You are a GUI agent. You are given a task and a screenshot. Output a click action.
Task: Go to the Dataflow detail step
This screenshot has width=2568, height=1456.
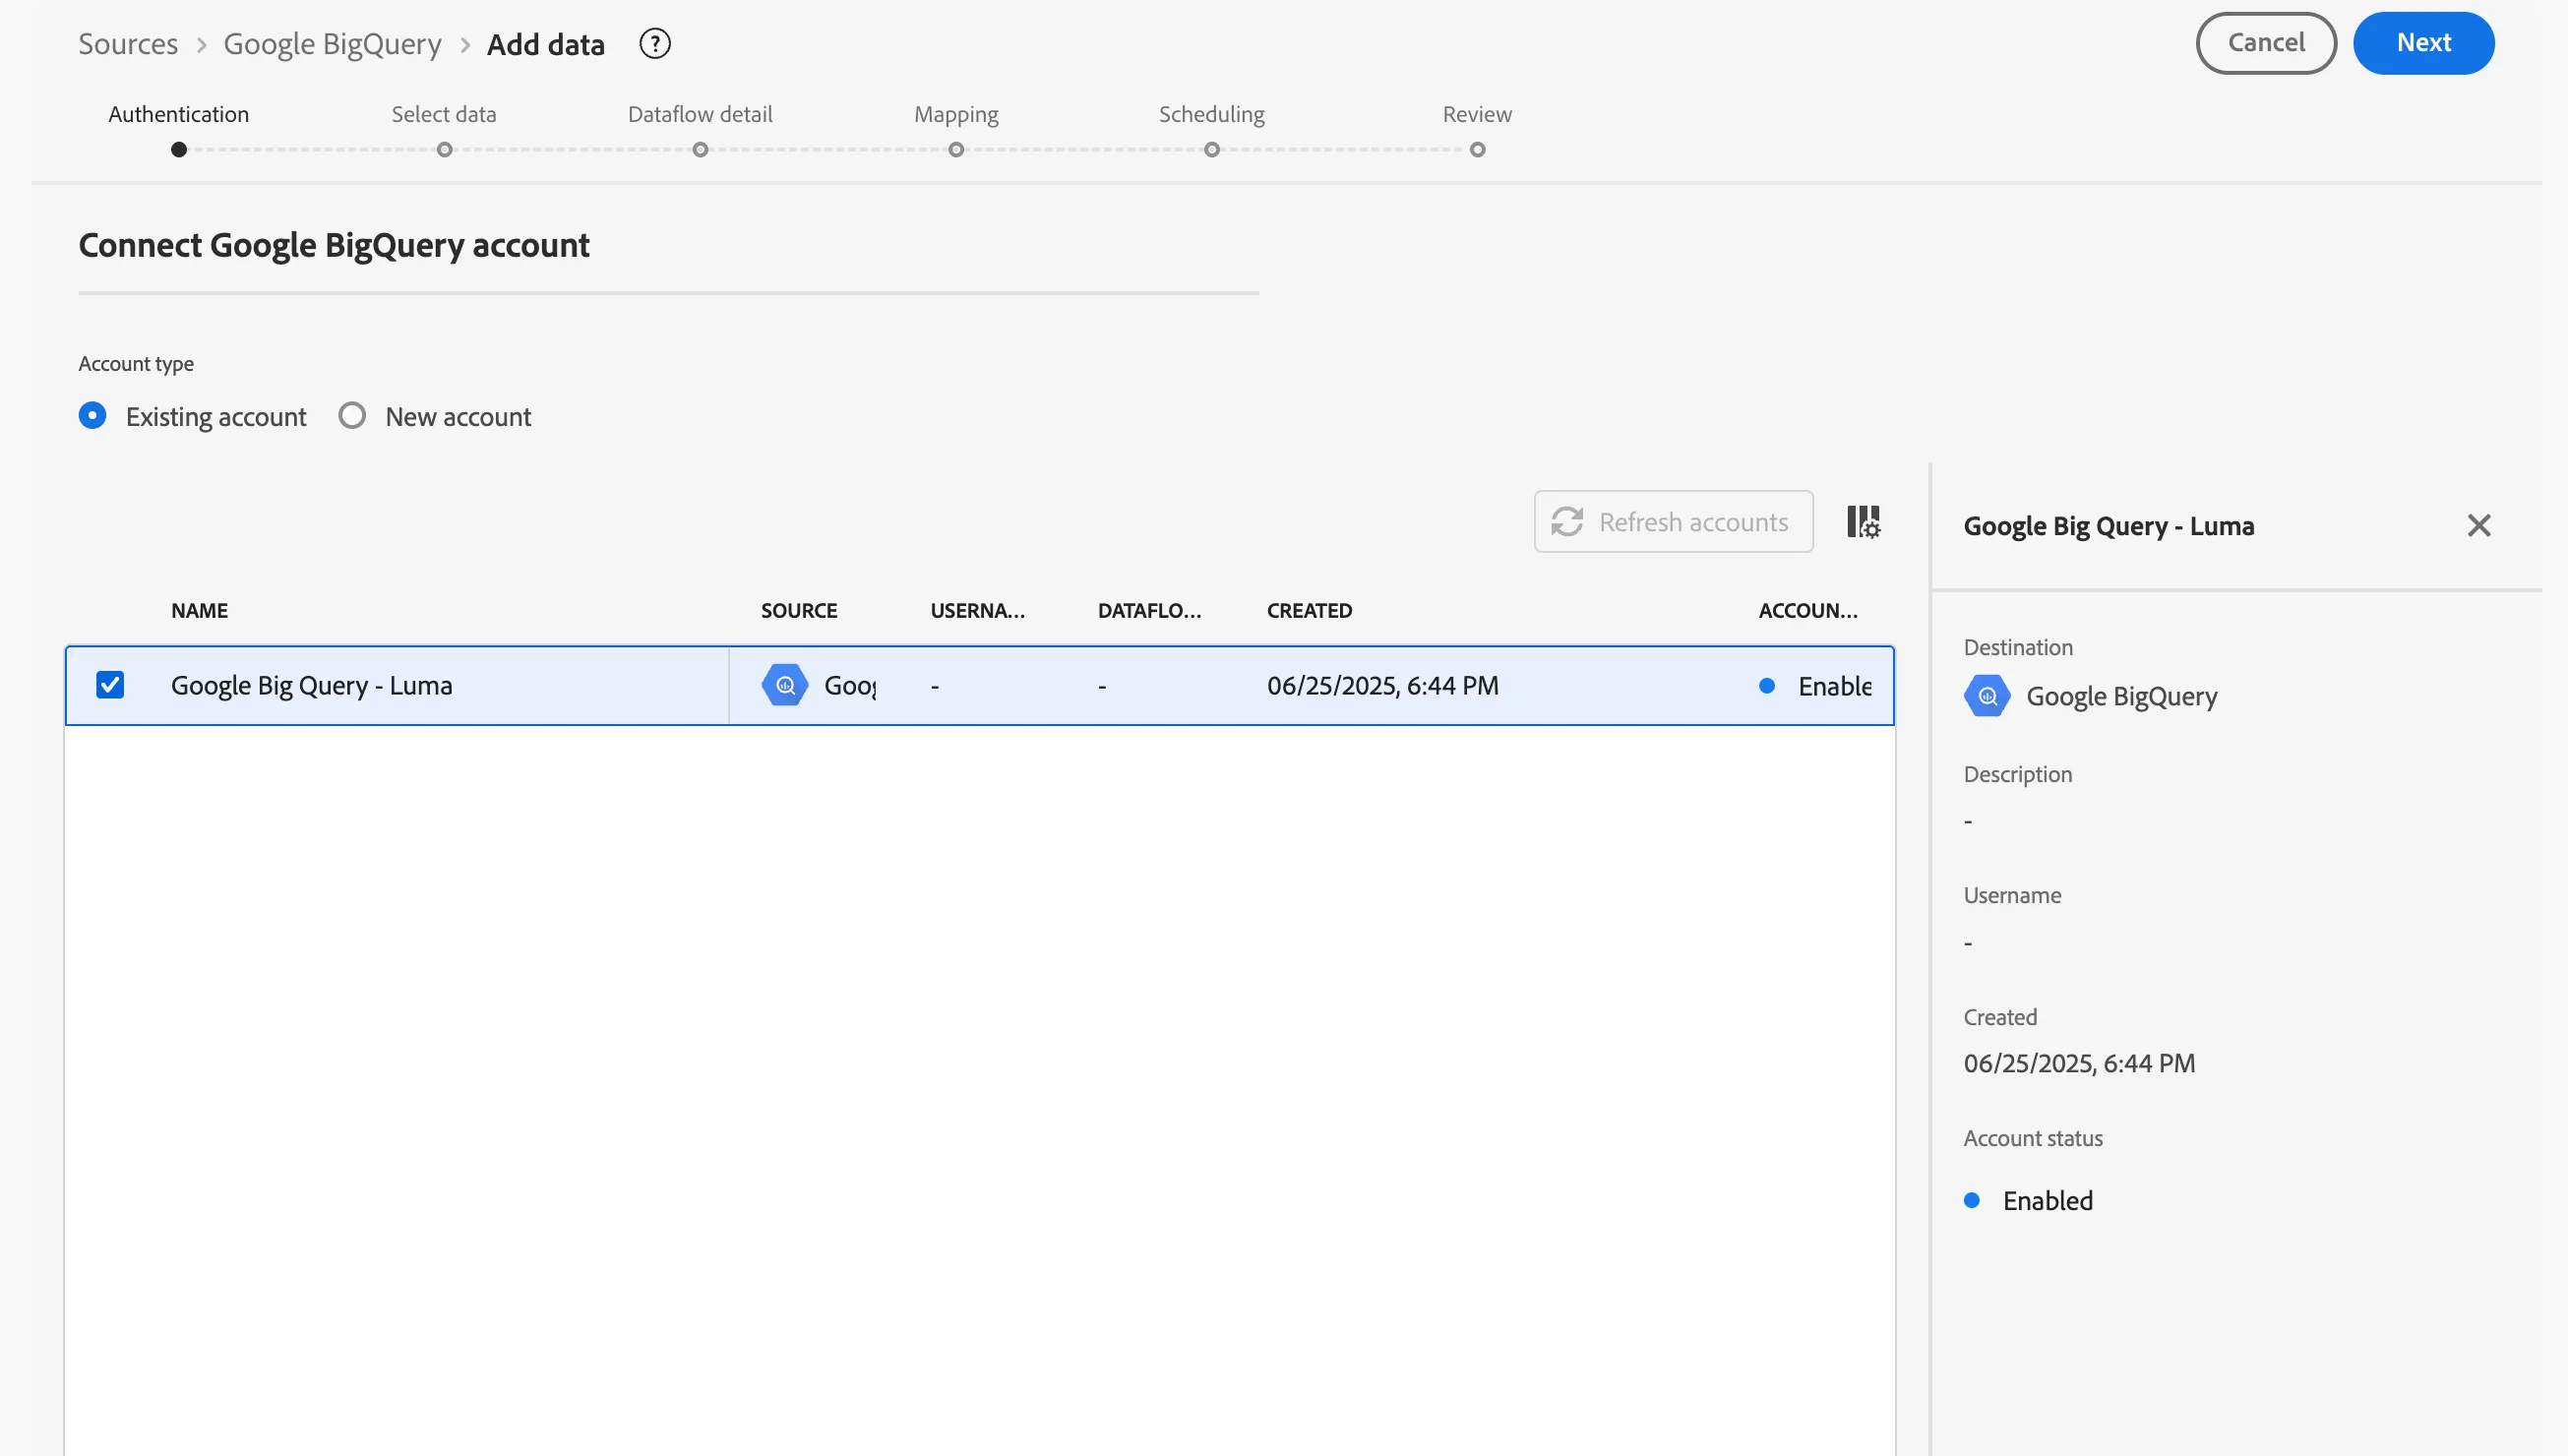click(700, 114)
